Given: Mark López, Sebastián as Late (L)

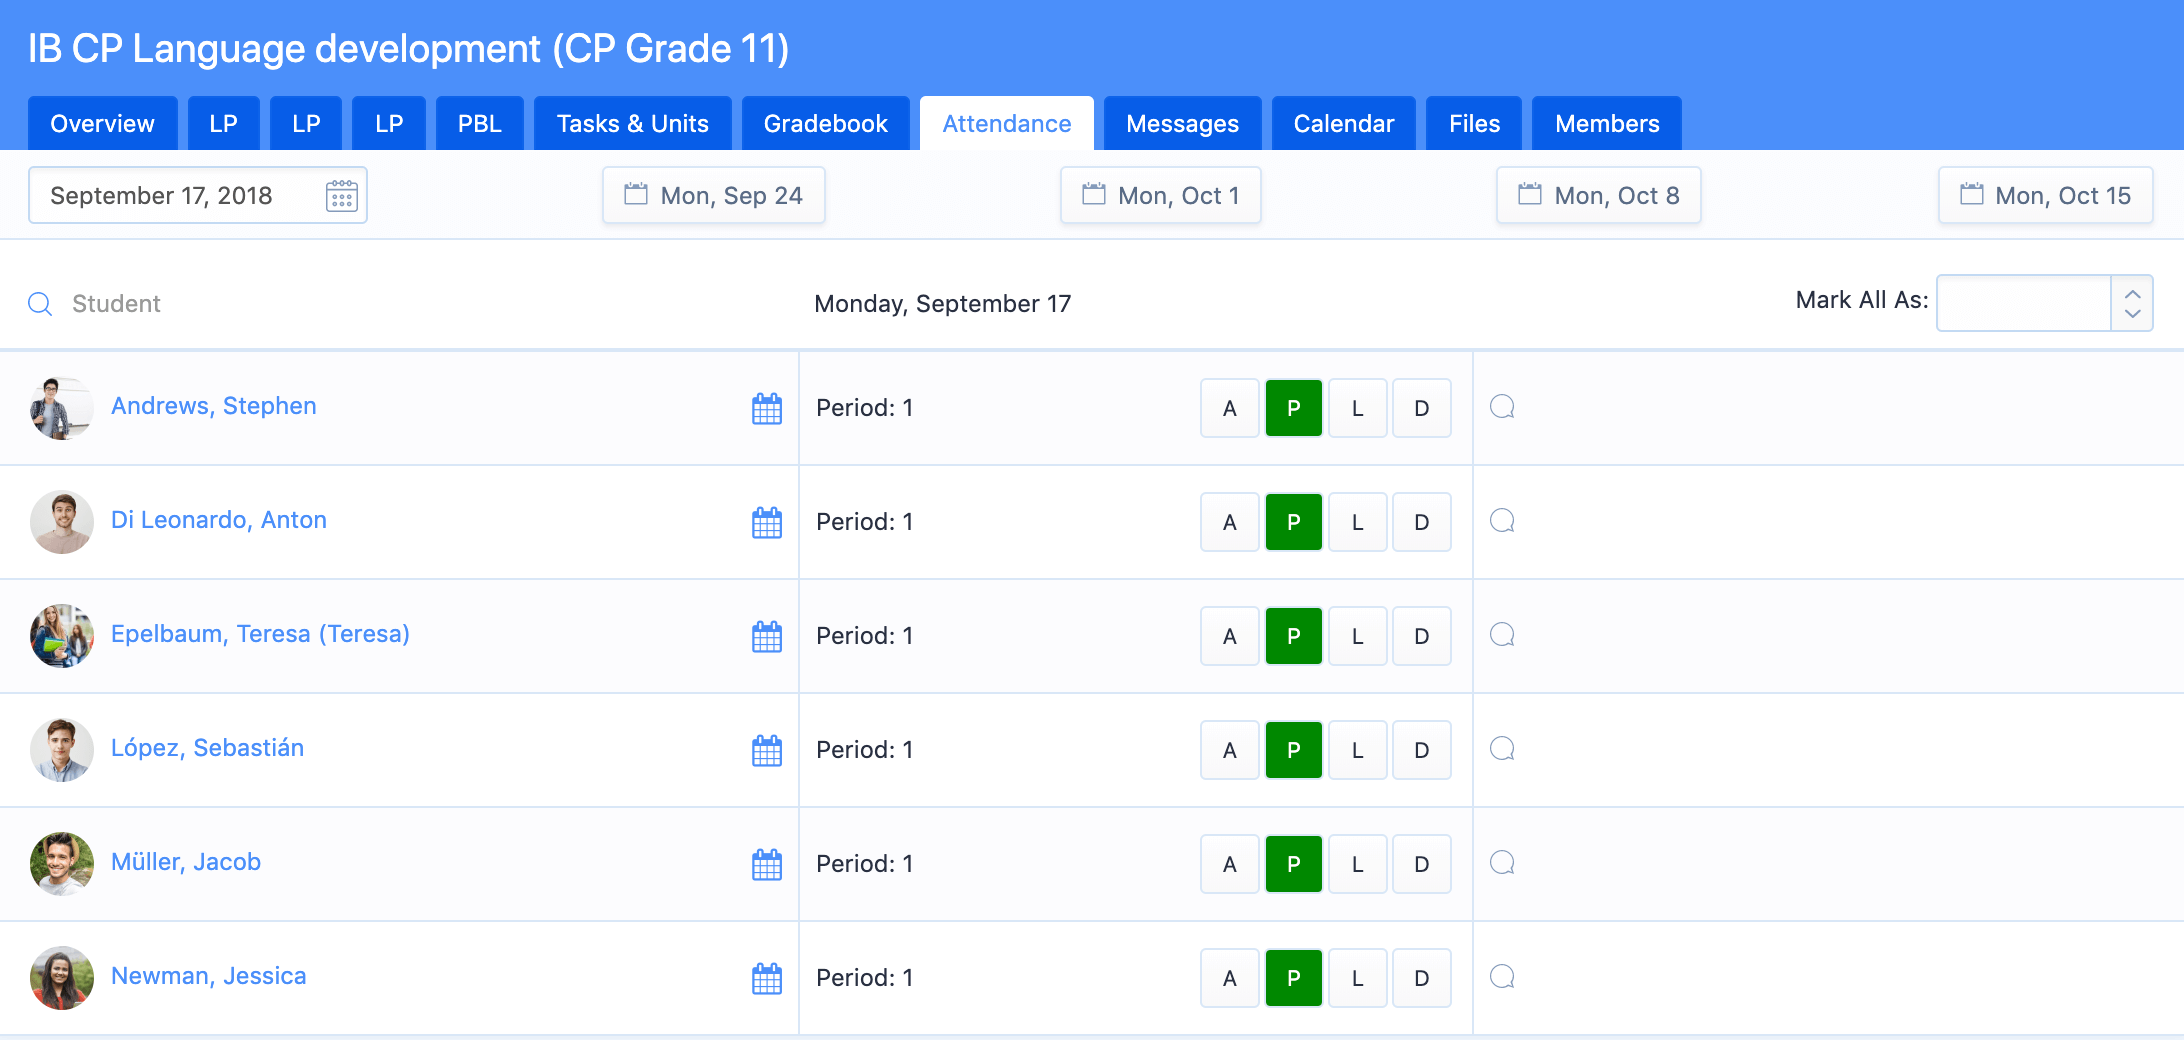Looking at the screenshot, I should pos(1358,750).
